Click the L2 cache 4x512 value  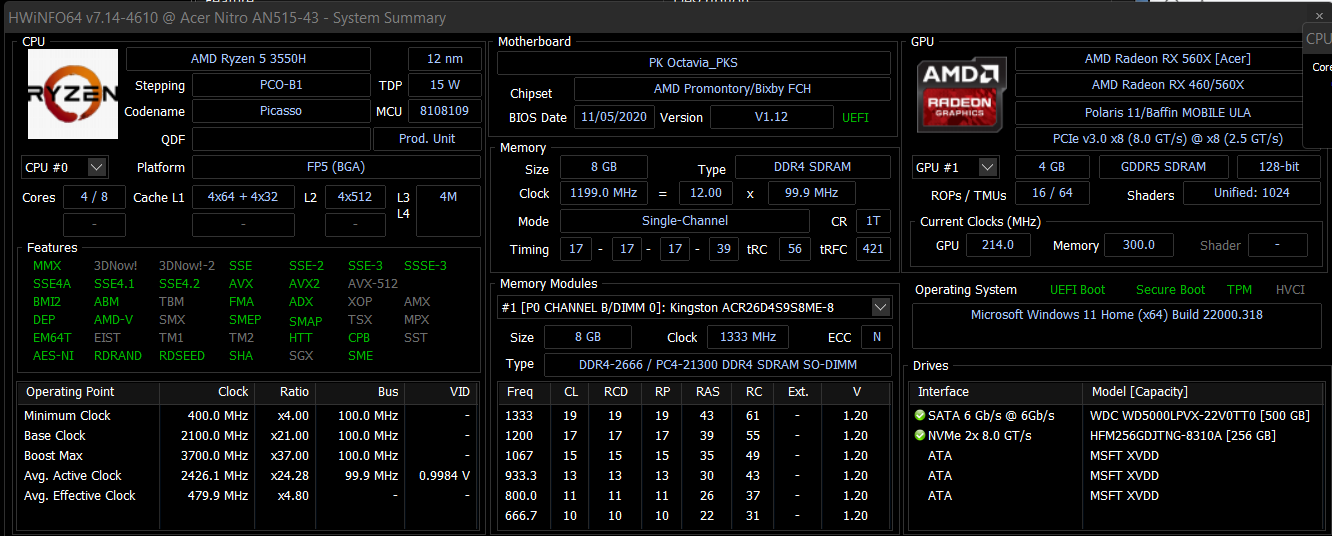(x=355, y=197)
